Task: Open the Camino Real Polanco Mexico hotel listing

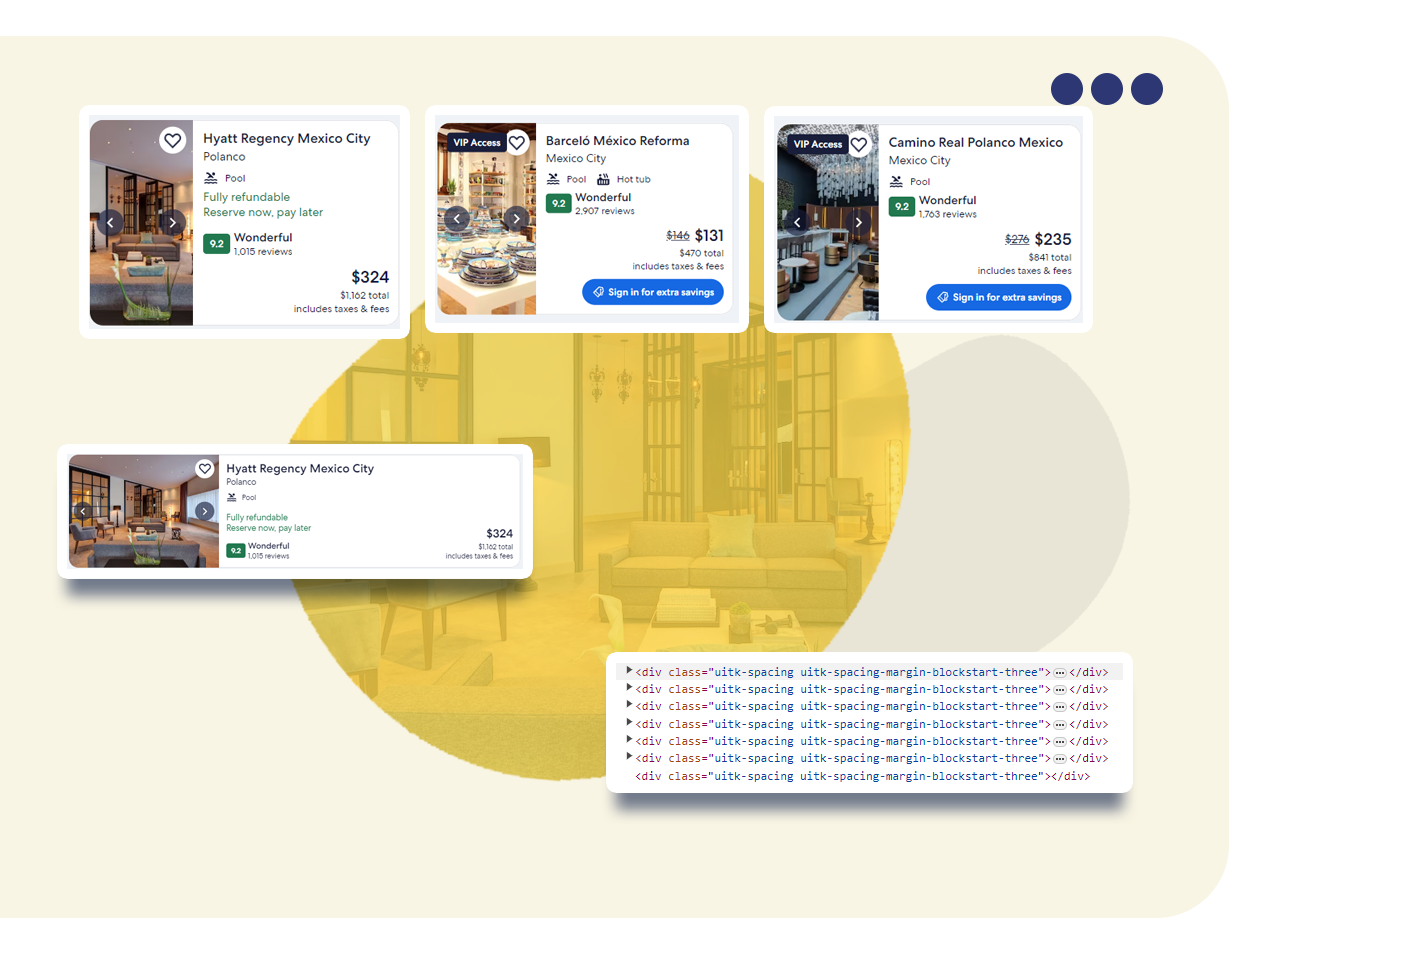Action: click(x=977, y=142)
